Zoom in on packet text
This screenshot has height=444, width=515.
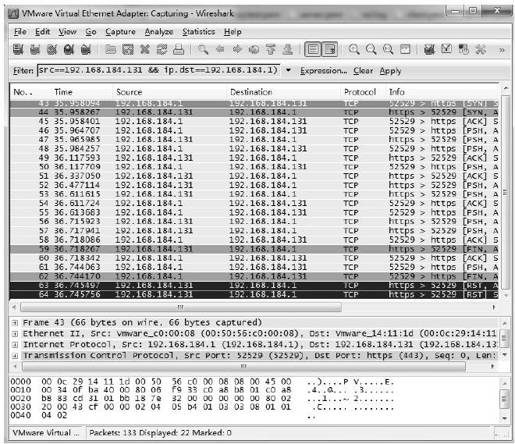pos(354,50)
